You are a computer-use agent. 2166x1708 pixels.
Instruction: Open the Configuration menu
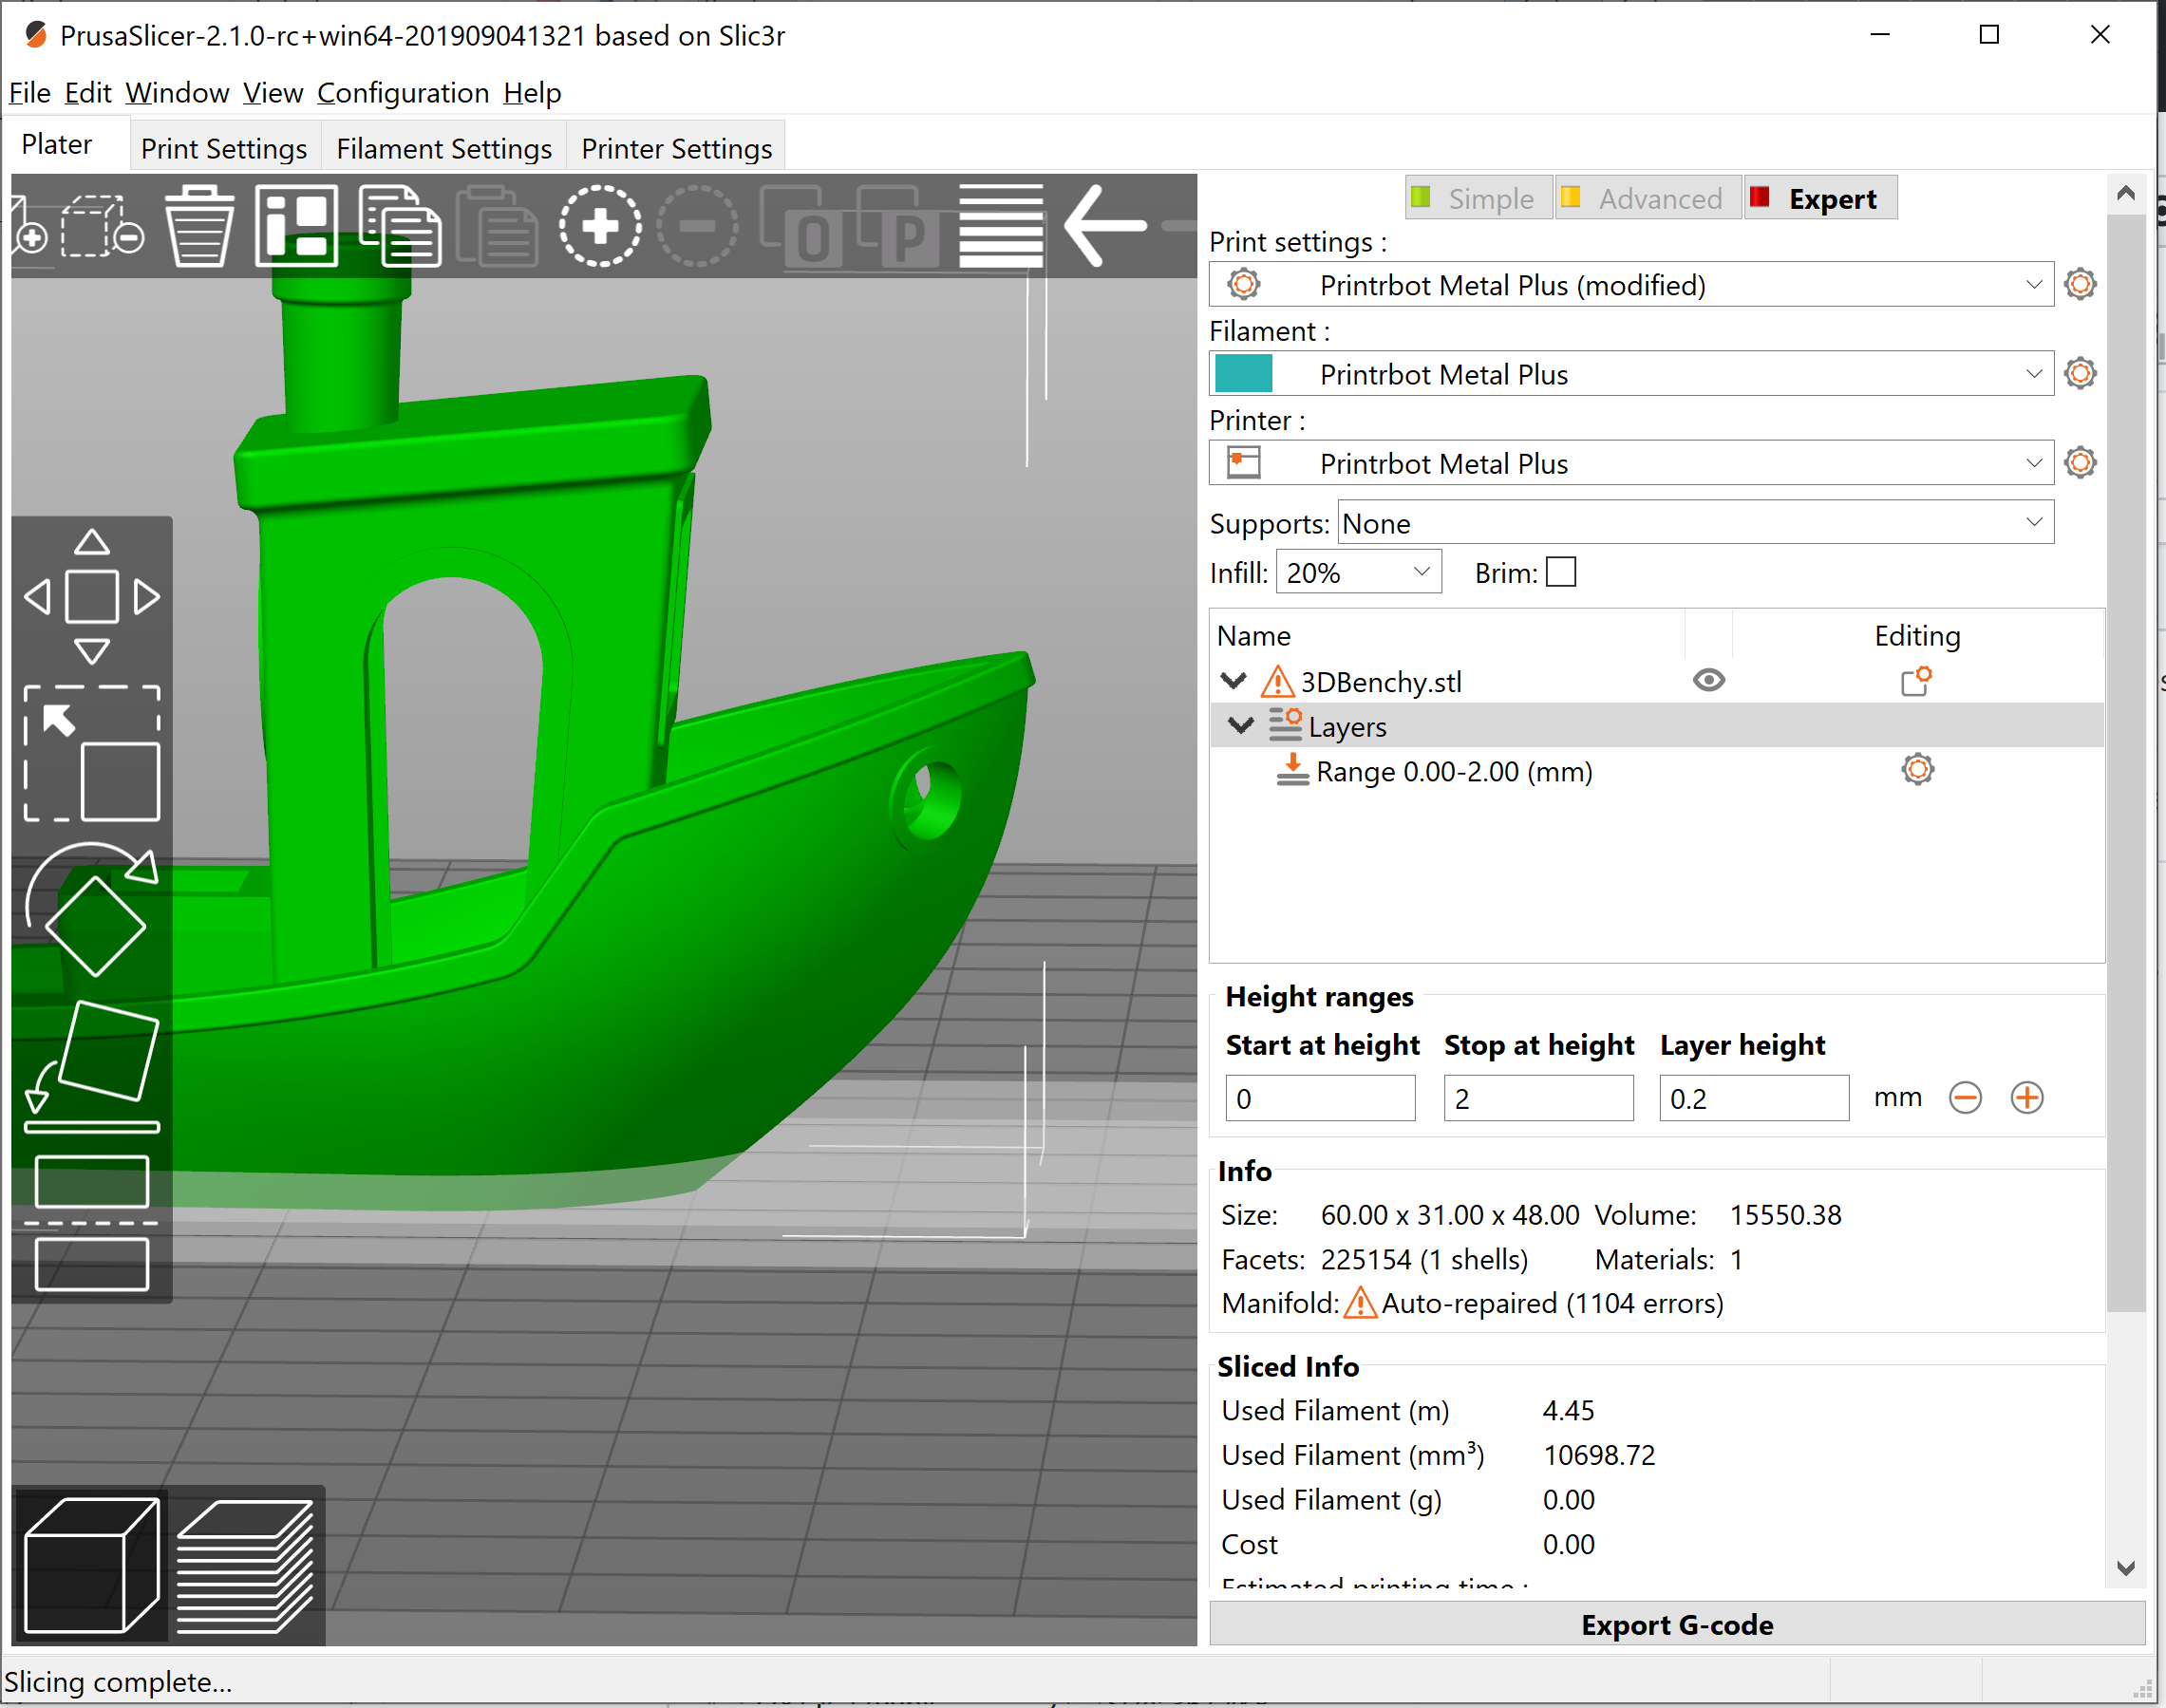click(x=403, y=92)
